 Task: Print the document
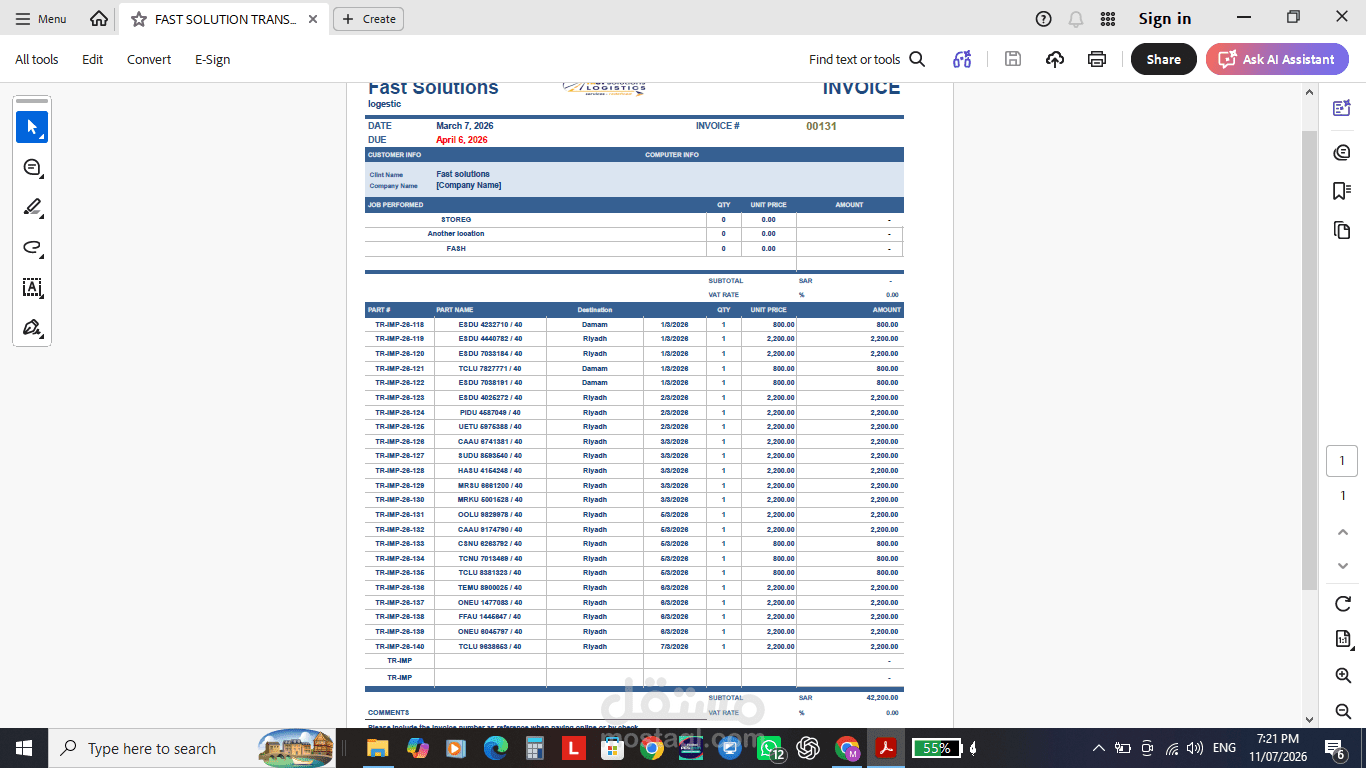click(x=1097, y=59)
